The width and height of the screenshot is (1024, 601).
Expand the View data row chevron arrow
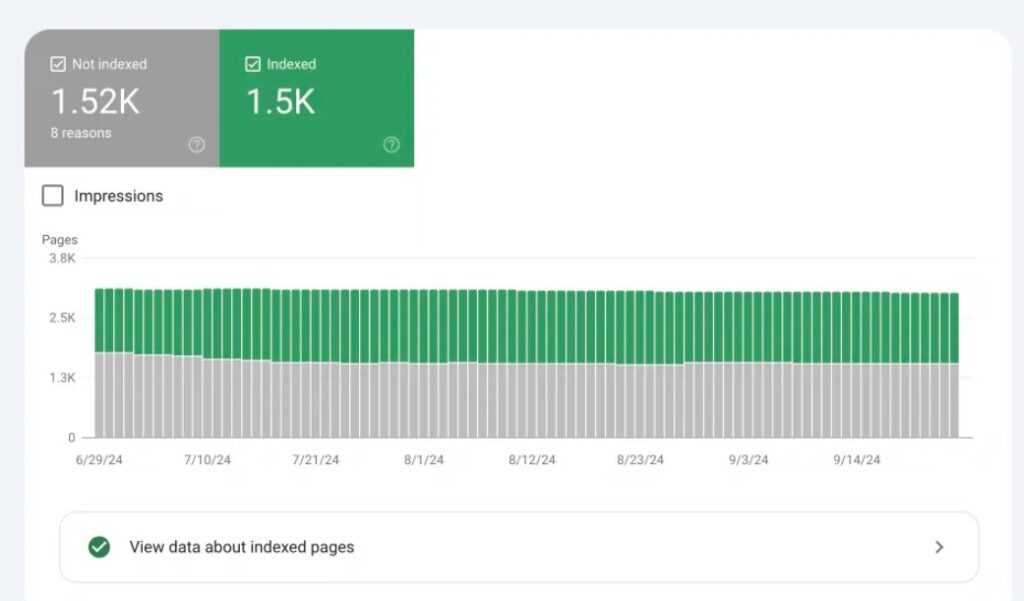coord(938,547)
